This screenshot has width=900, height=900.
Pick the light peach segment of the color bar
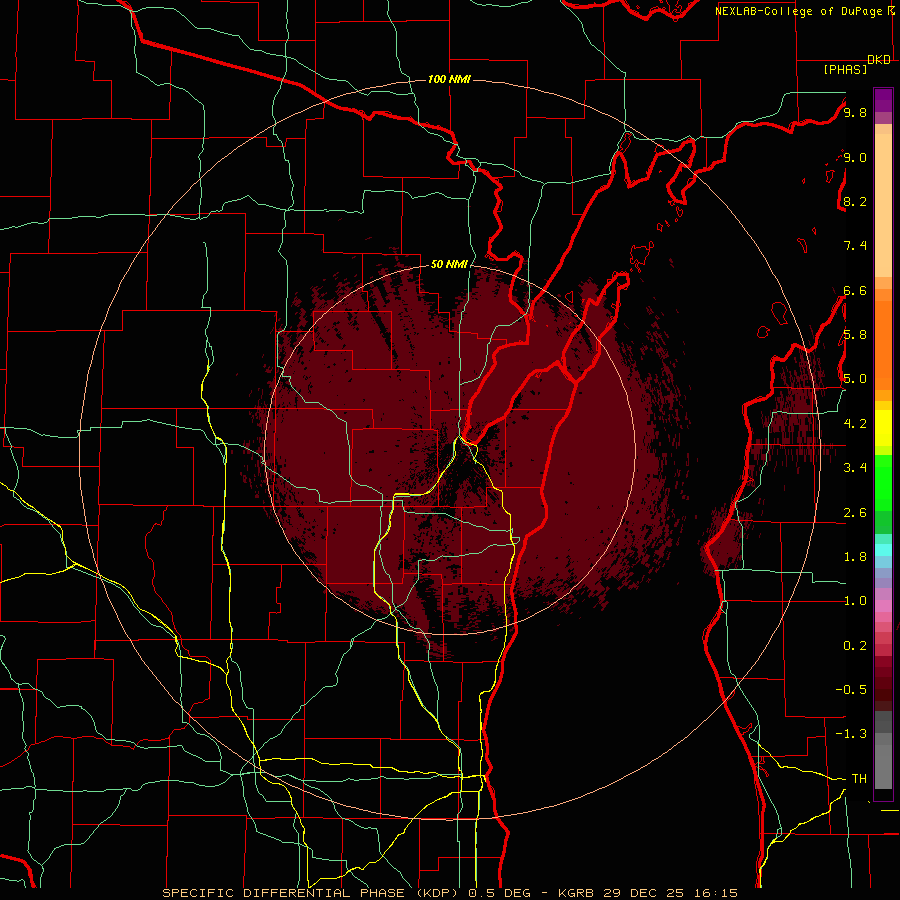click(x=883, y=207)
